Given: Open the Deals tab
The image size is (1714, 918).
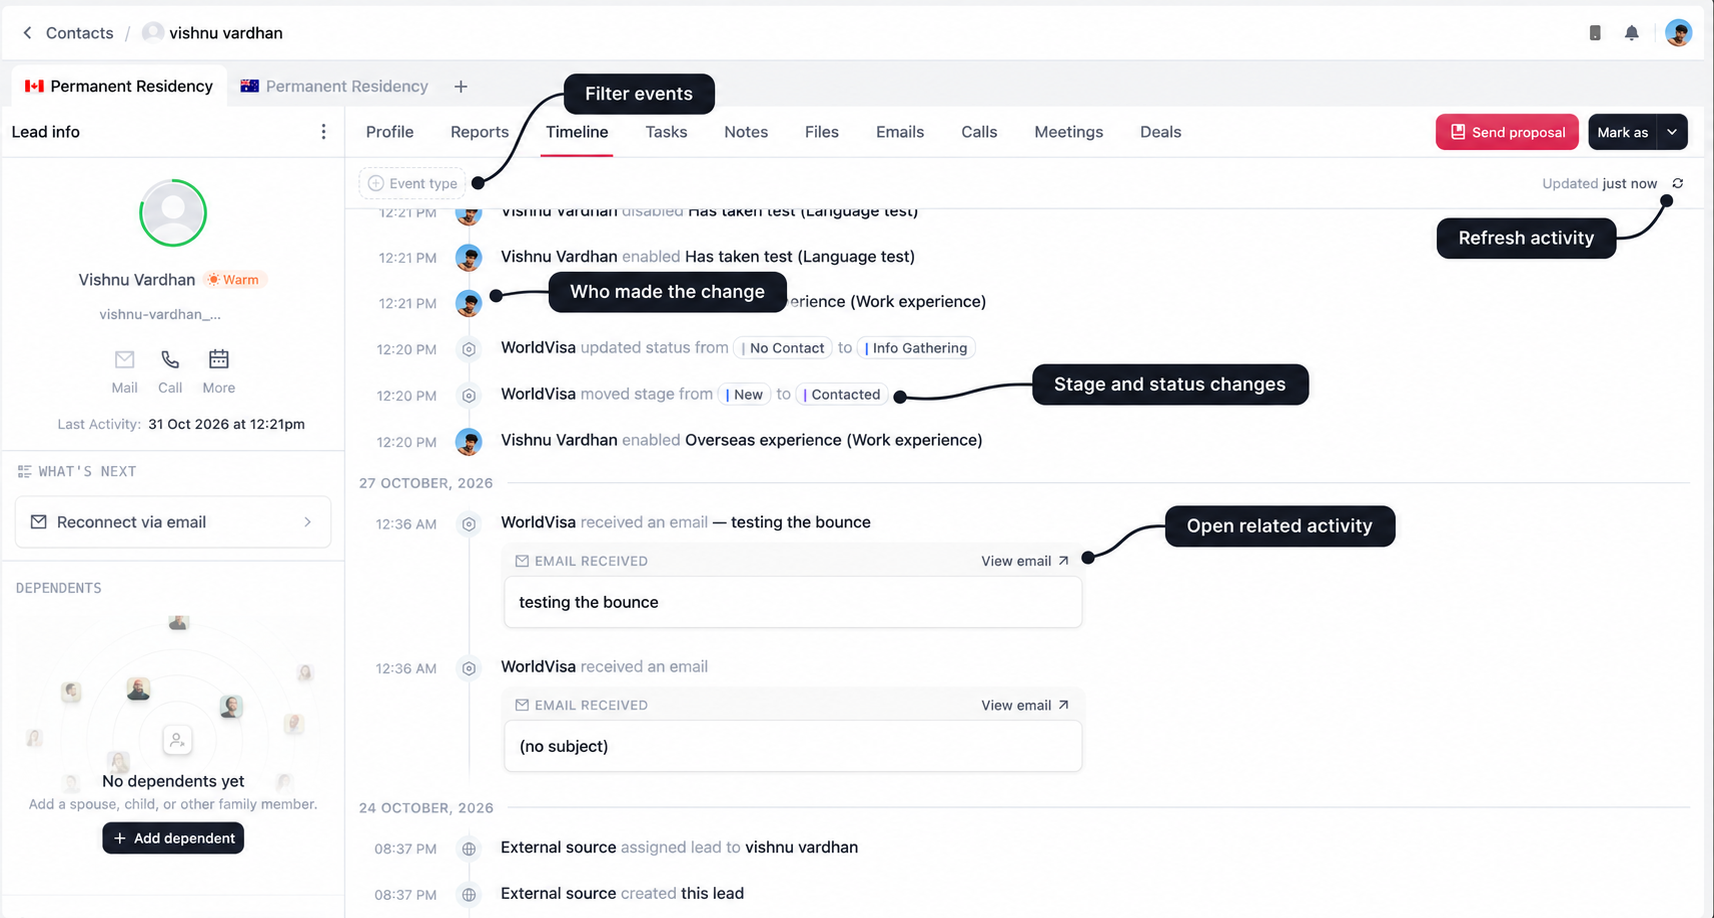Looking at the screenshot, I should coord(1160,132).
